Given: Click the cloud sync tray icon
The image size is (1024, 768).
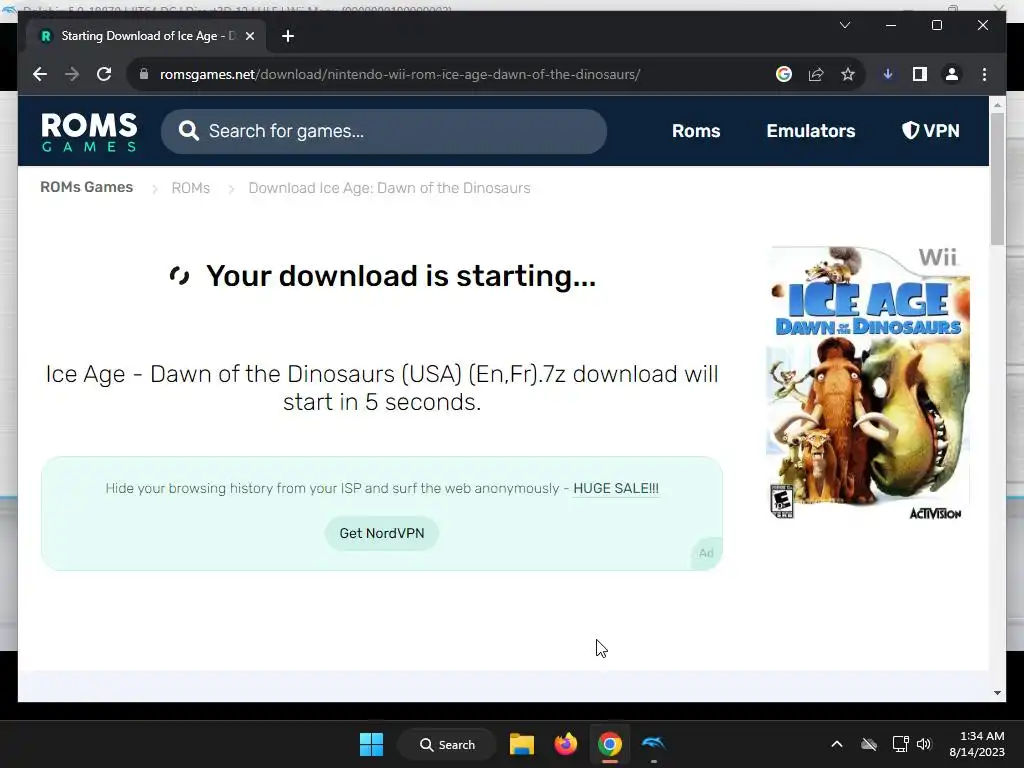Looking at the screenshot, I should pos(869,744).
